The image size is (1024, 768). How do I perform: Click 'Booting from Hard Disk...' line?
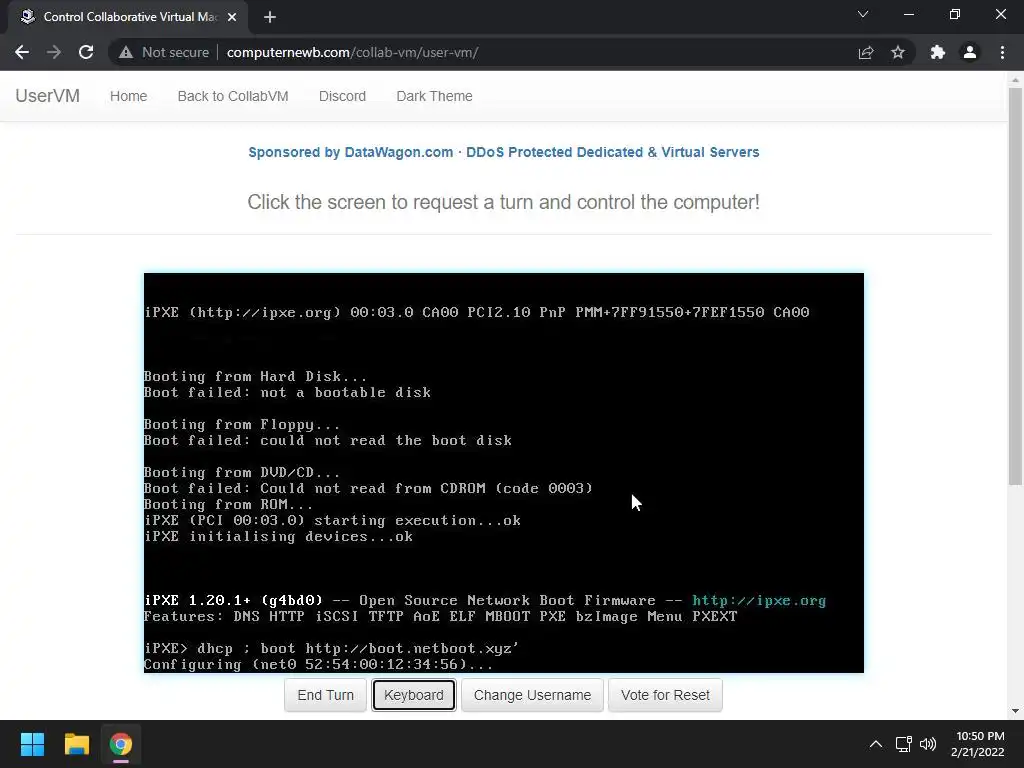pyautogui.click(x=255, y=376)
